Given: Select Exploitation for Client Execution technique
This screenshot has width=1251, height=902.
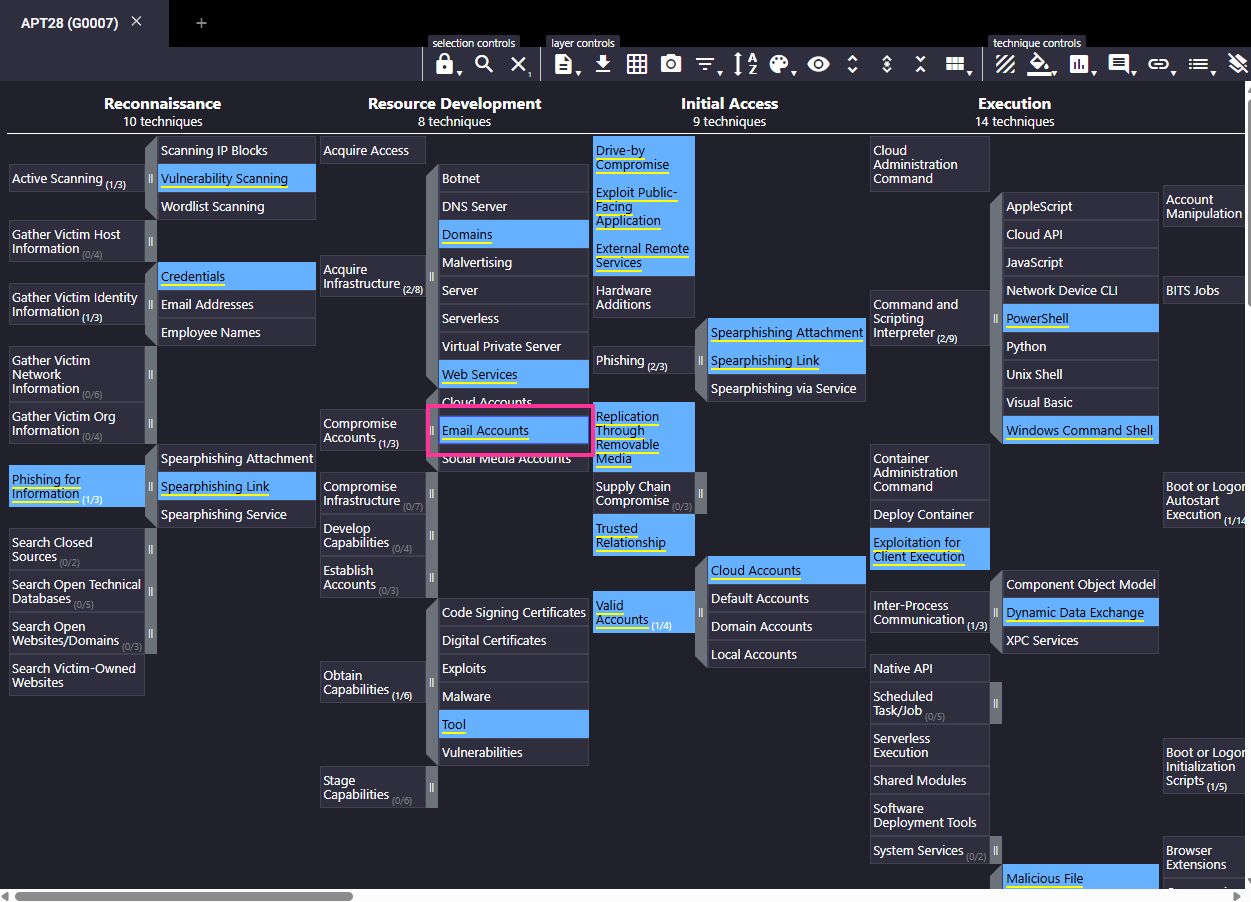Looking at the screenshot, I should click(x=930, y=550).
